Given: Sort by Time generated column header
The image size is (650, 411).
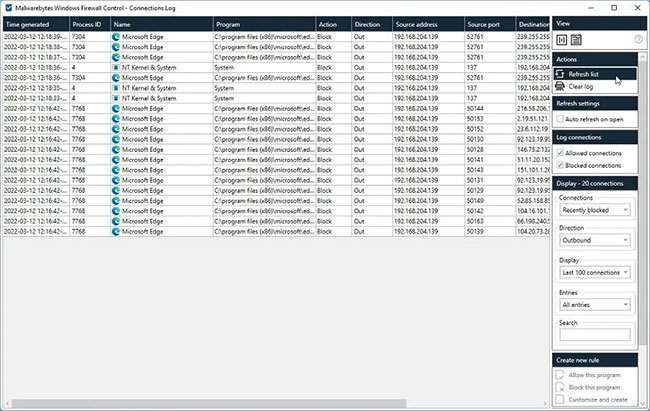Looking at the screenshot, I should click(x=36, y=24).
